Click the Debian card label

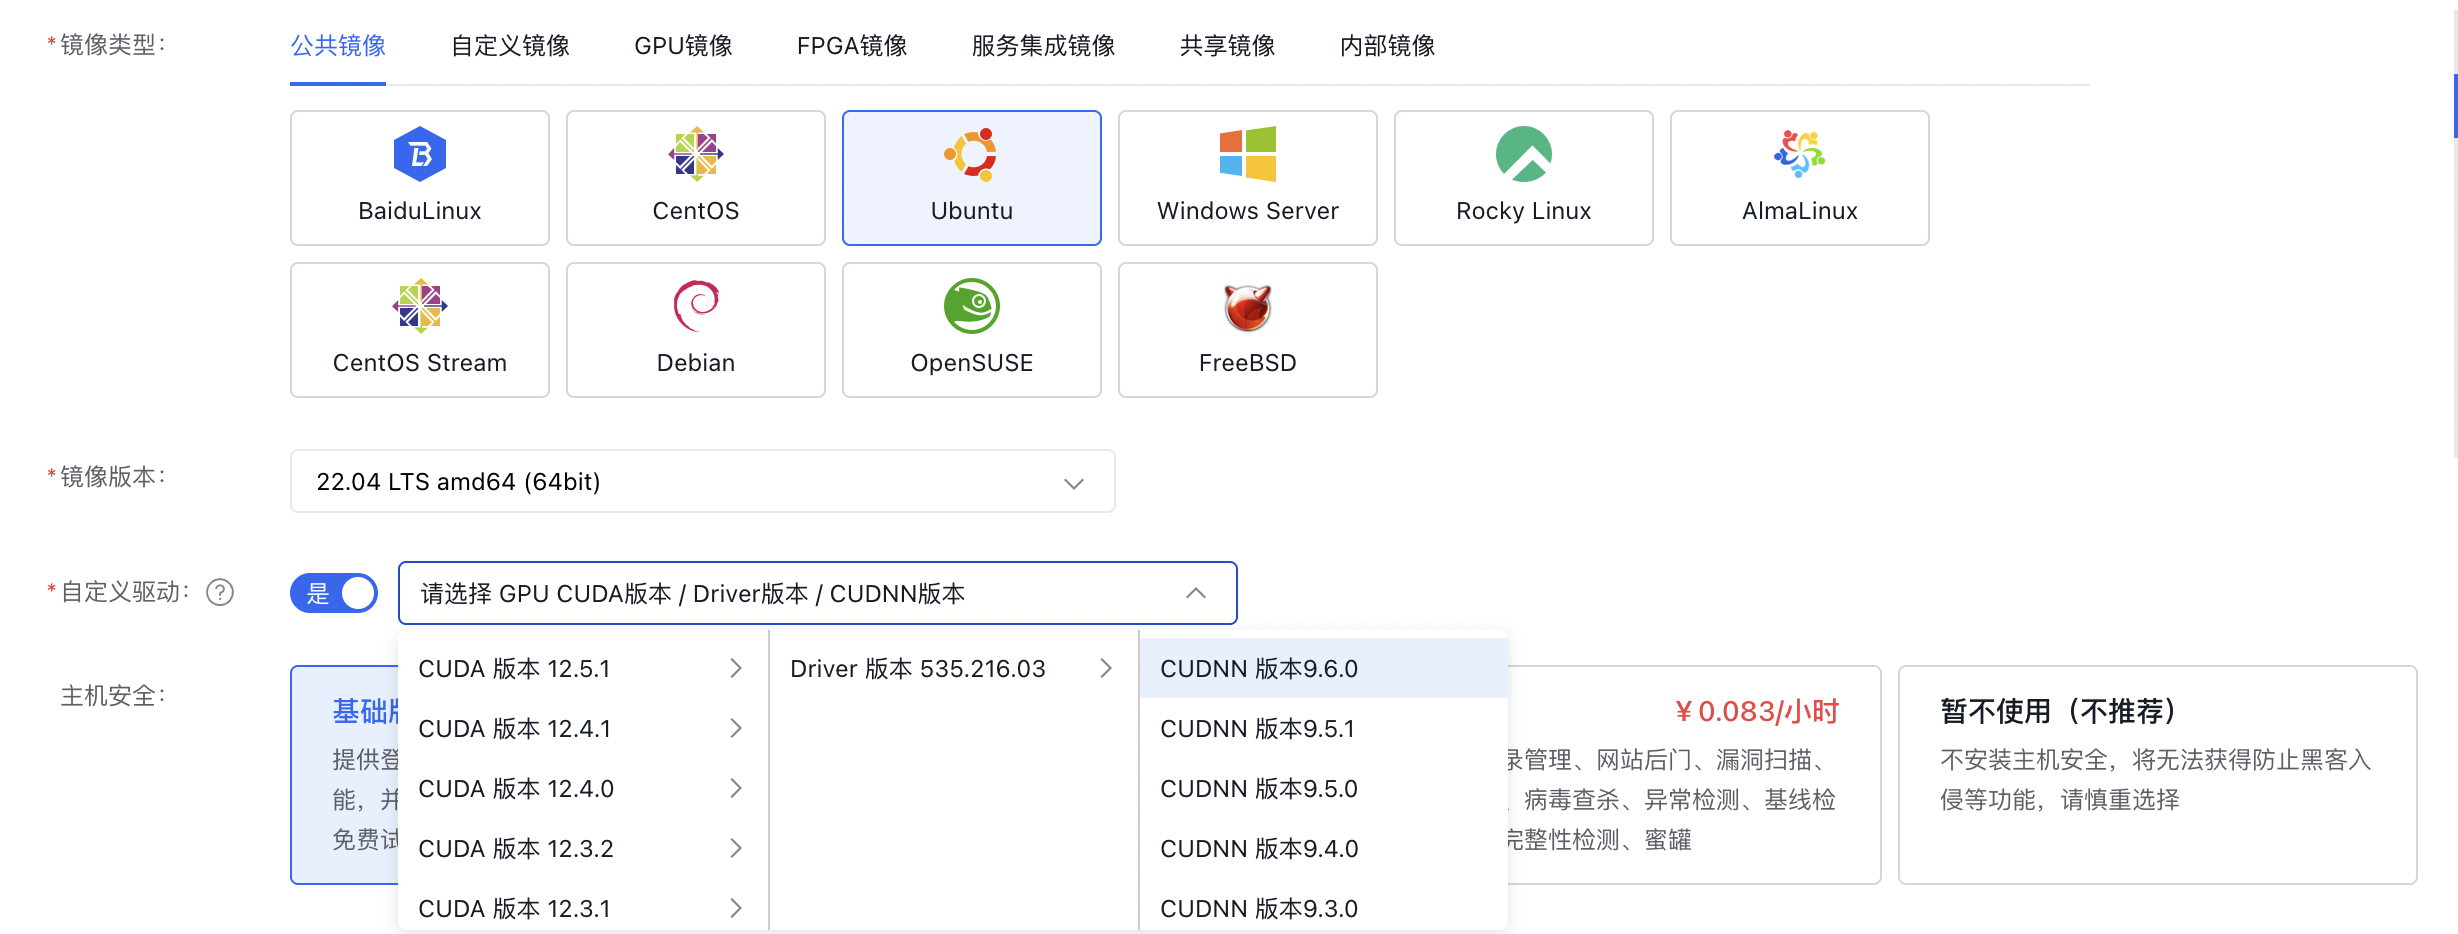tap(696, 363)
